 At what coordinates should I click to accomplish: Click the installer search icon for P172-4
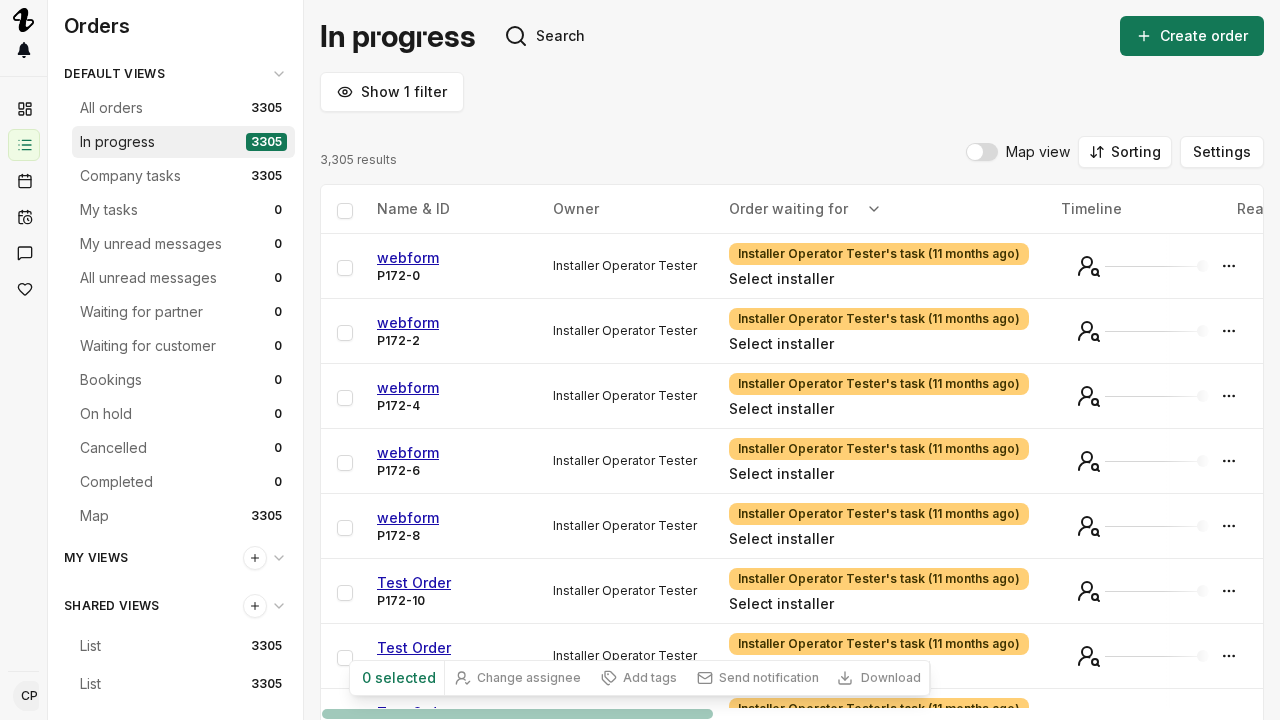[x=1089, y=396]
